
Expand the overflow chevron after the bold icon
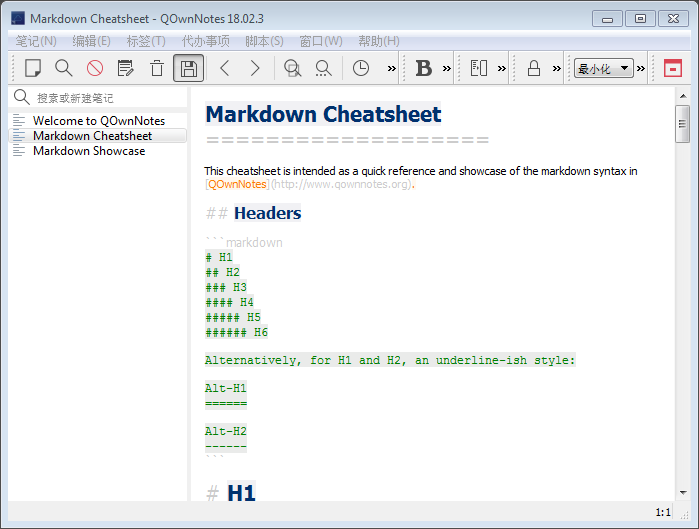(446, 68)
